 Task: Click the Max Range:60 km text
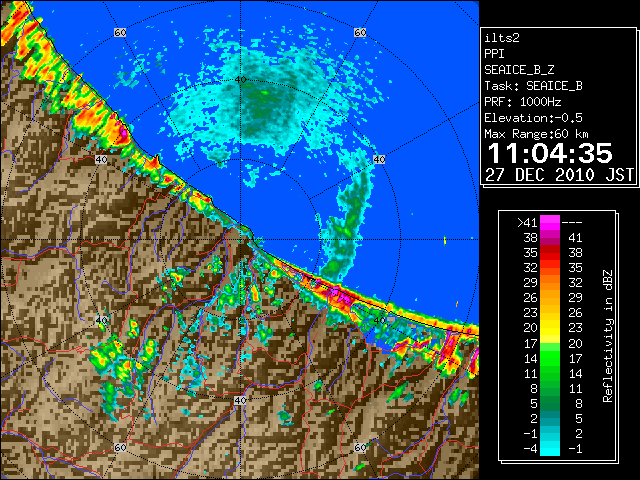pyautogui.click(x=536, y=134)
